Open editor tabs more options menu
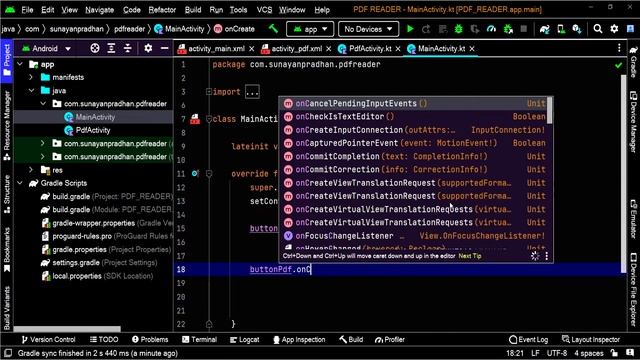The image size is (640, 360). click(x=619, y=48)
